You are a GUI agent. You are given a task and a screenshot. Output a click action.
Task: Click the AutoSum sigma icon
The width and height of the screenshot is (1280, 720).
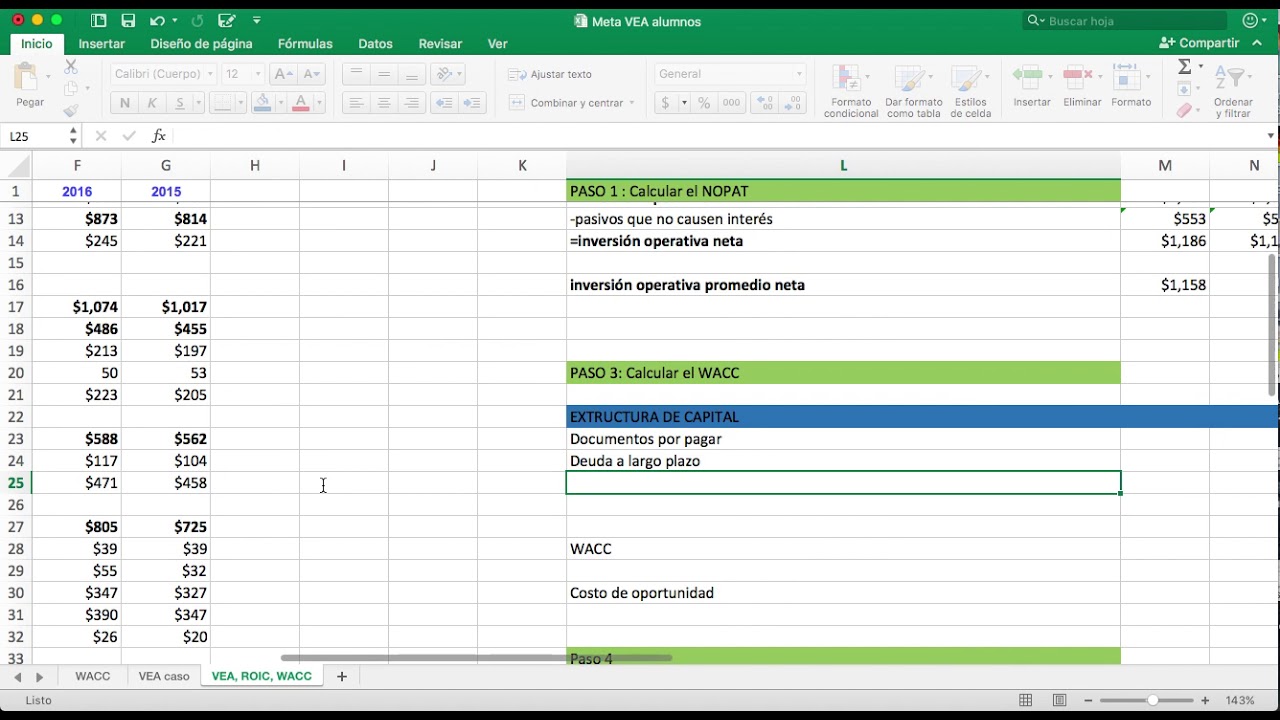(x=1185, y=66)
